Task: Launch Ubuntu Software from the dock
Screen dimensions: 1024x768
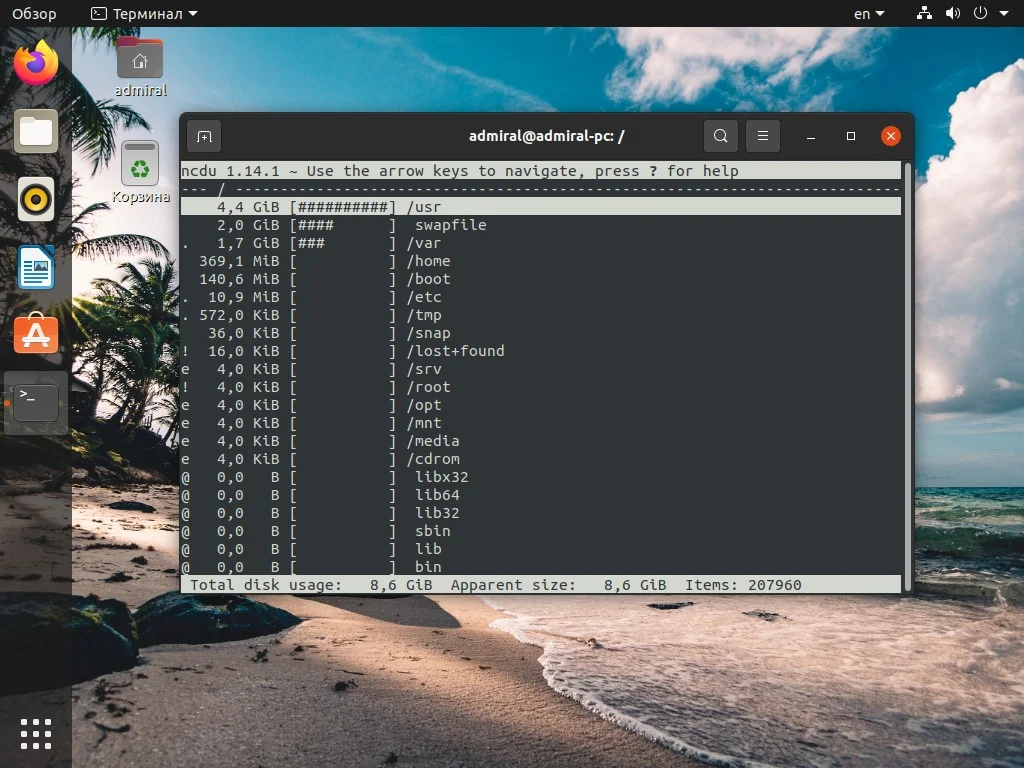Action: pos(35,335)
